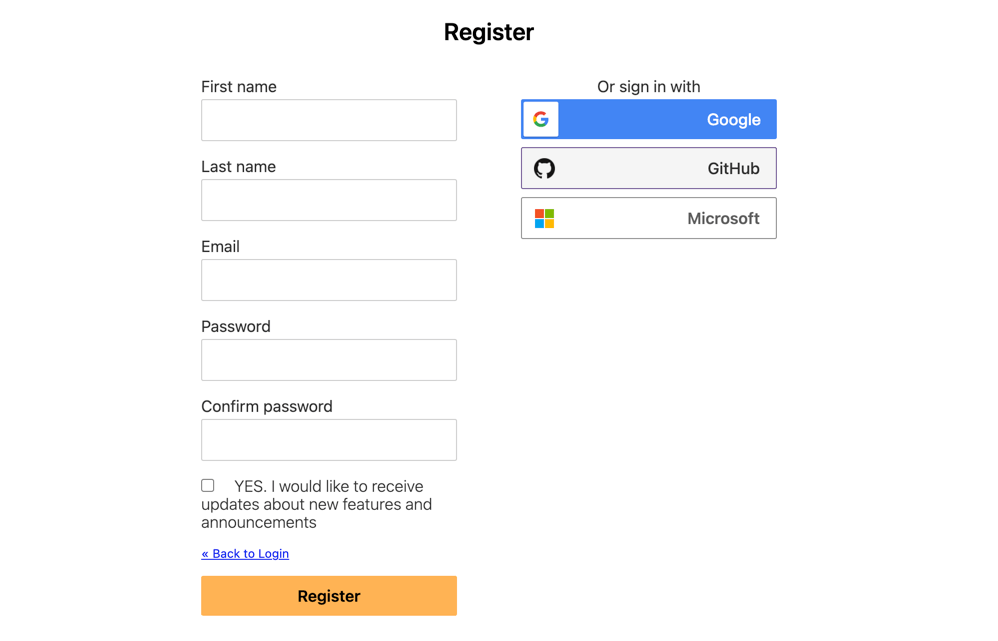998x641 pixels.
Task: Submit the form with orange Register button
Action: click(x=329, y=596)
